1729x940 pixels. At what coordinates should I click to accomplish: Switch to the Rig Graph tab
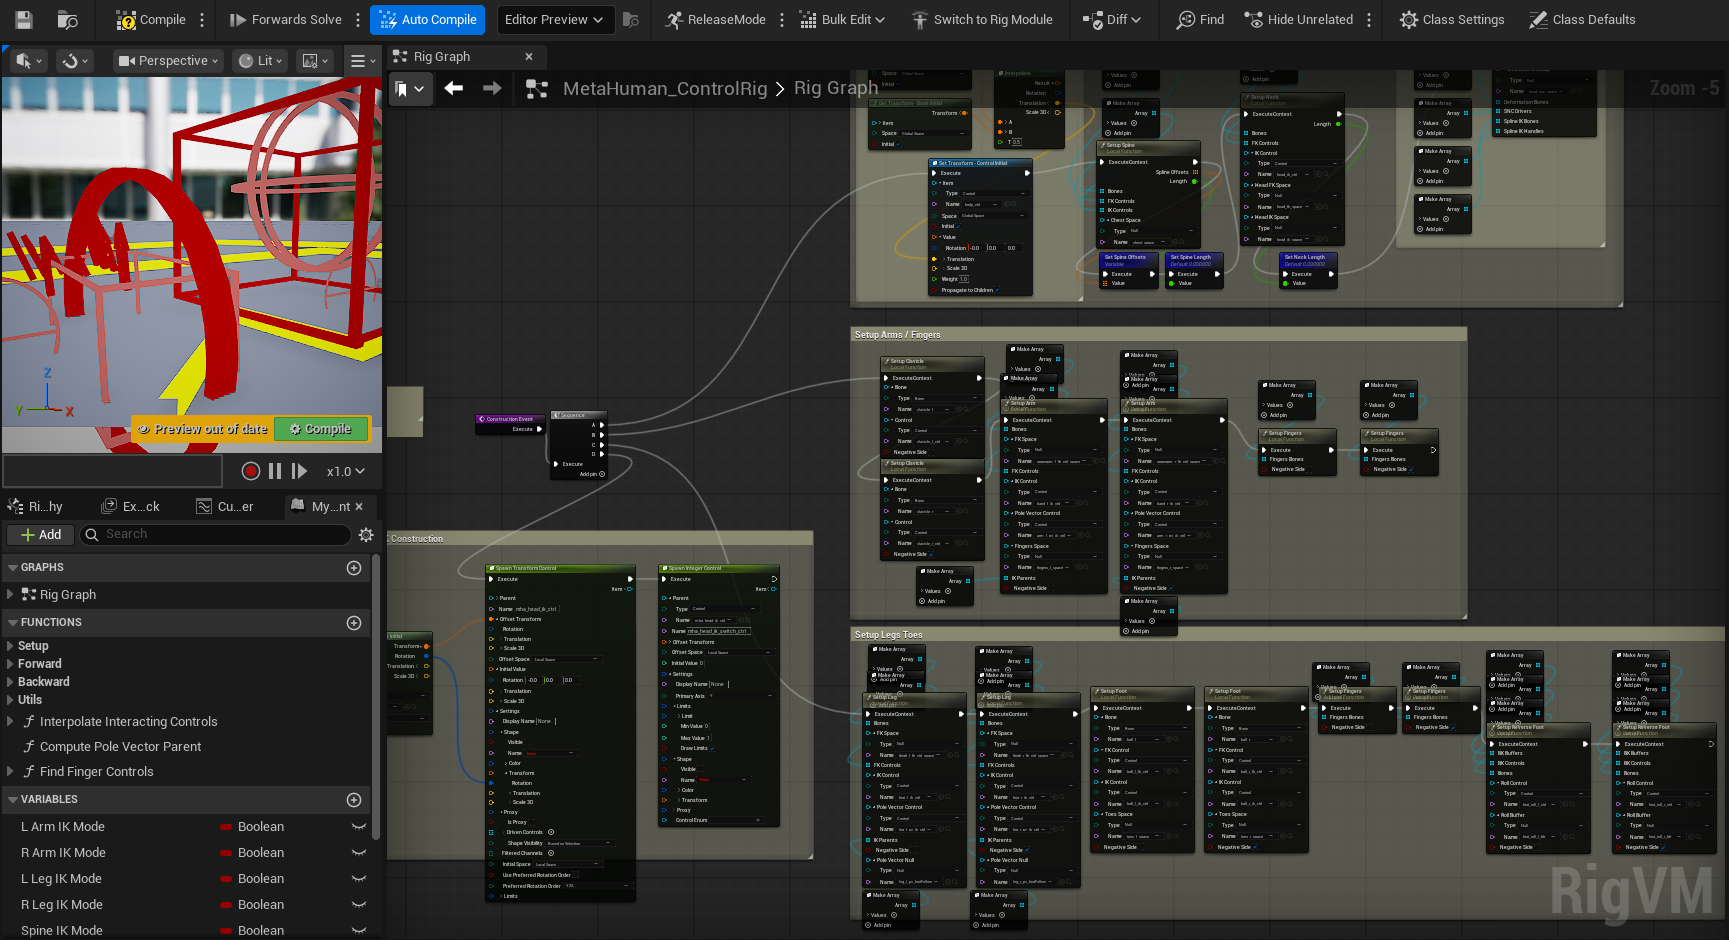point(441,57)
